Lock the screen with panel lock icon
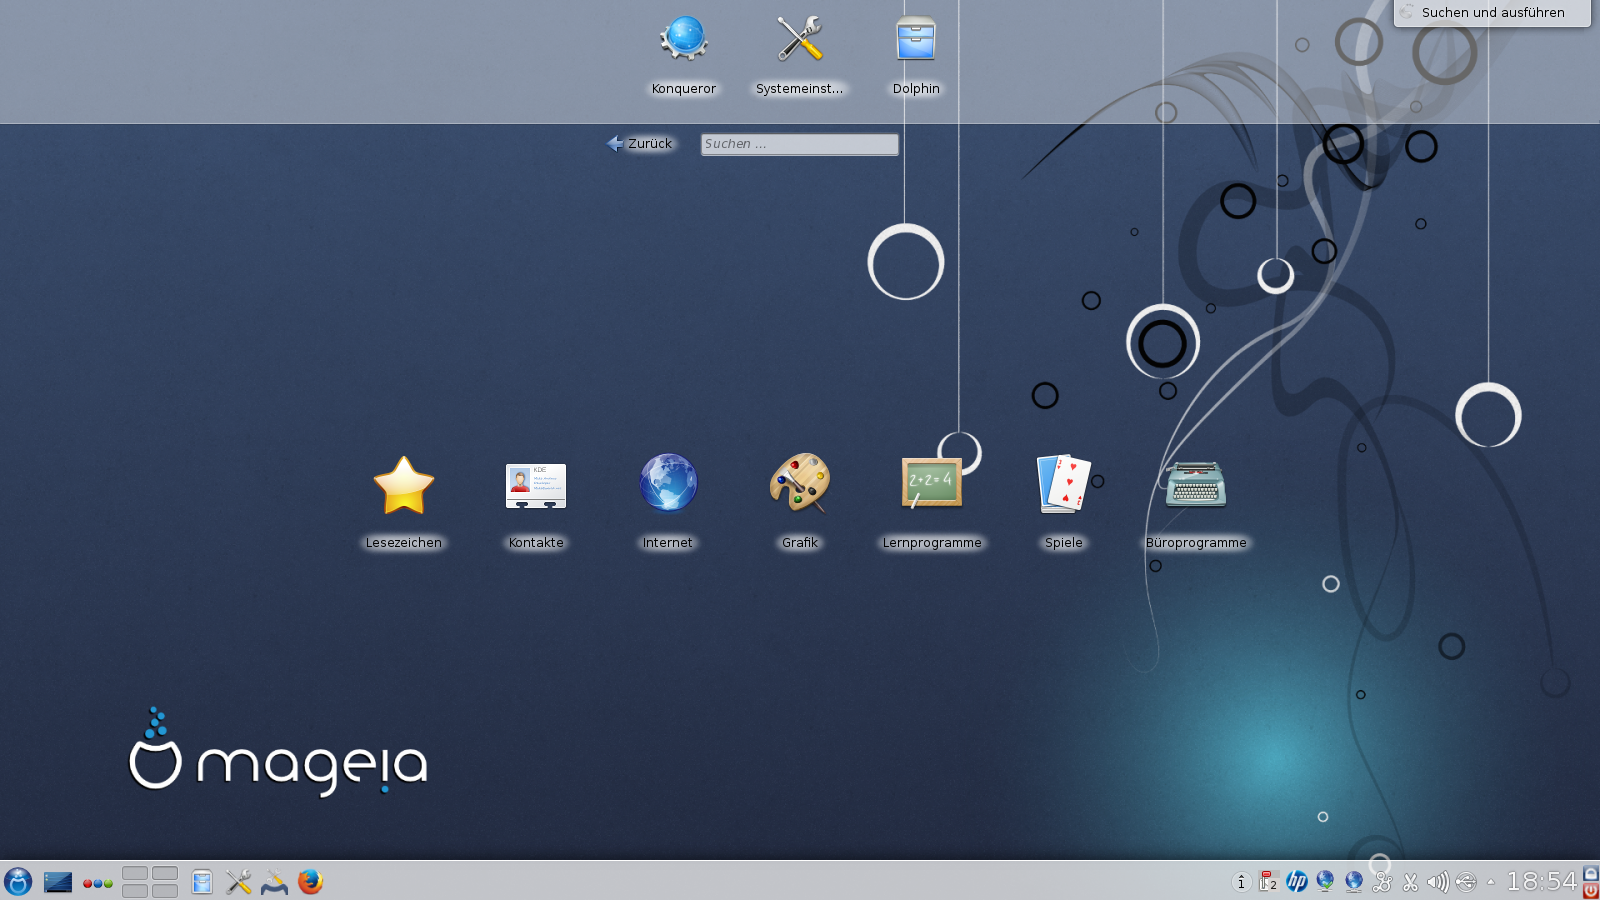The image size is (1600, 900). pyautogui.click(x=1591, y=874)
